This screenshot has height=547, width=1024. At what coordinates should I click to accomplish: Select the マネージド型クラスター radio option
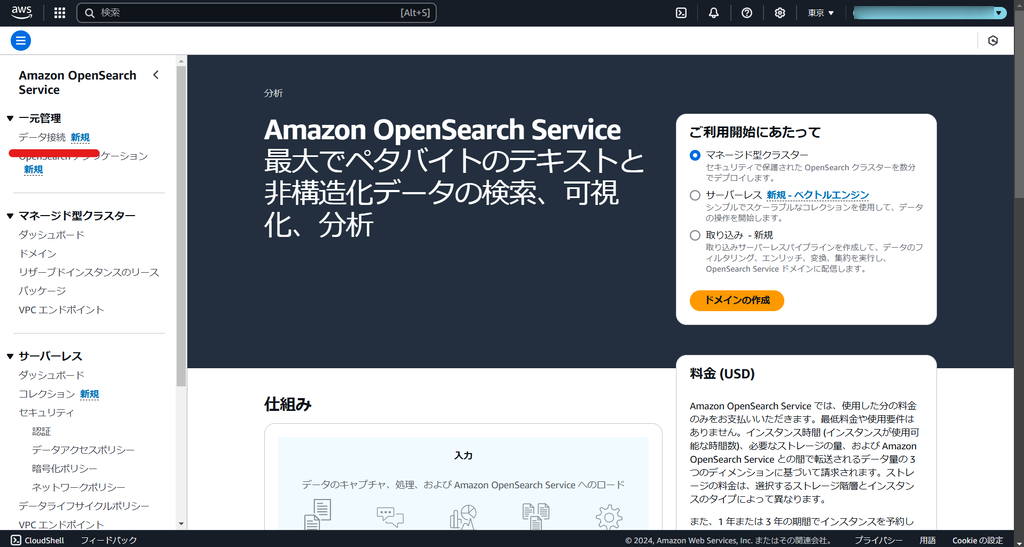[695, 155]
